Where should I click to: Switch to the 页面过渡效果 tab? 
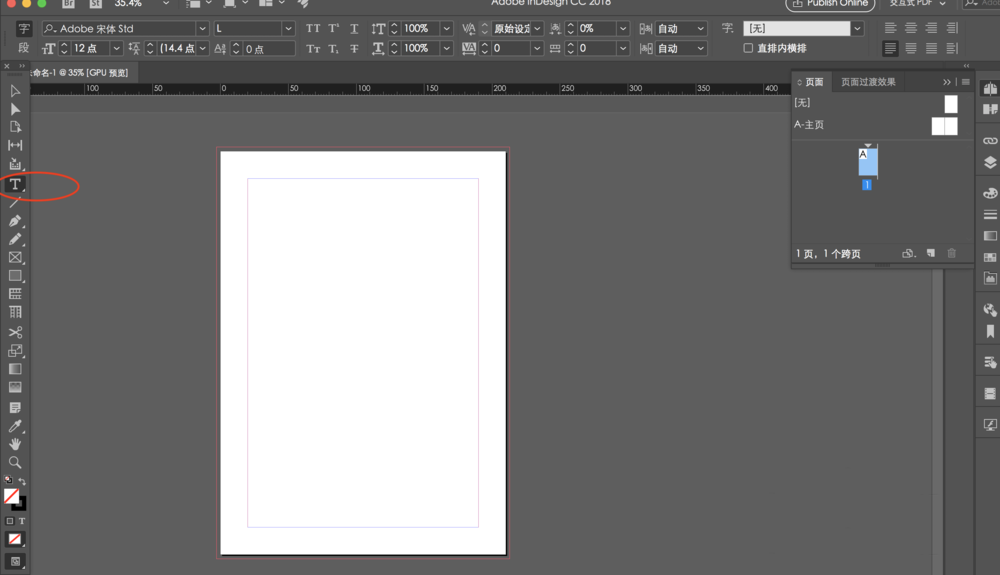868,82
